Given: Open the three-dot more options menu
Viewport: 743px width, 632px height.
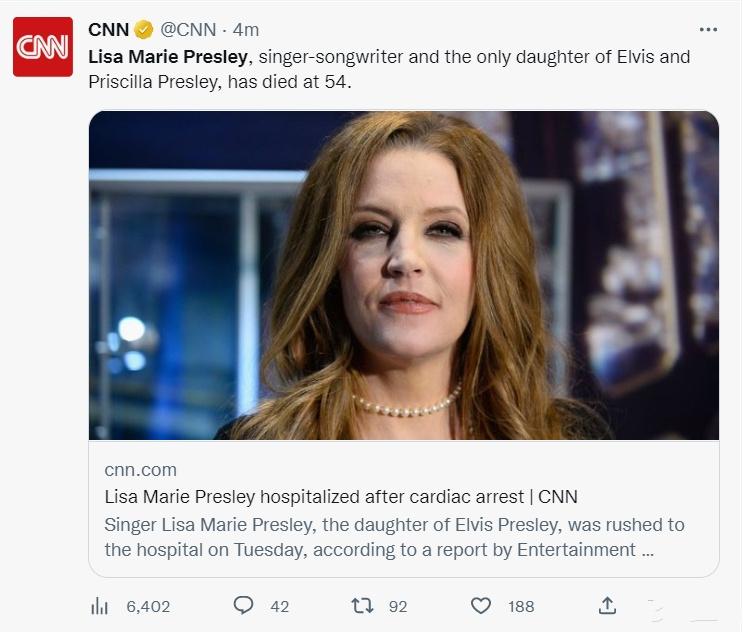Looking at the screenshot, I should (708, 30).
